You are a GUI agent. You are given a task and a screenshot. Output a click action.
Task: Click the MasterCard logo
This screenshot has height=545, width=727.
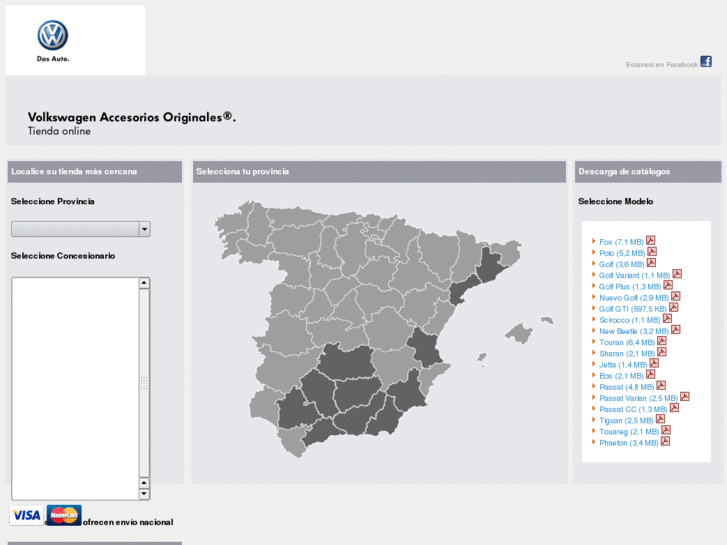(x=64, y=515)
